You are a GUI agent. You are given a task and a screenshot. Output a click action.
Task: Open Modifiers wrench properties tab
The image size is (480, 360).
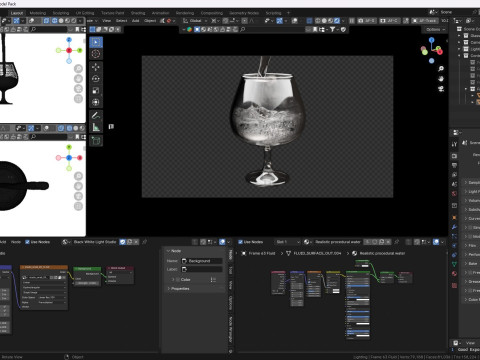tap(454, 227)
